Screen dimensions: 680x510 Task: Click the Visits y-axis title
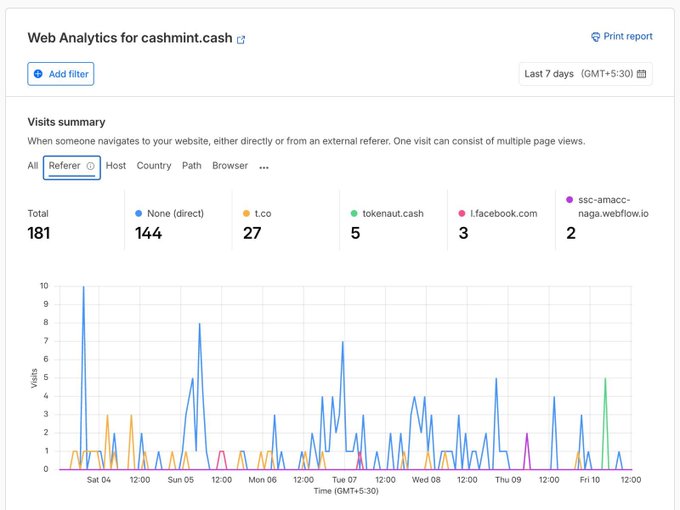click(x=34, y=378)
